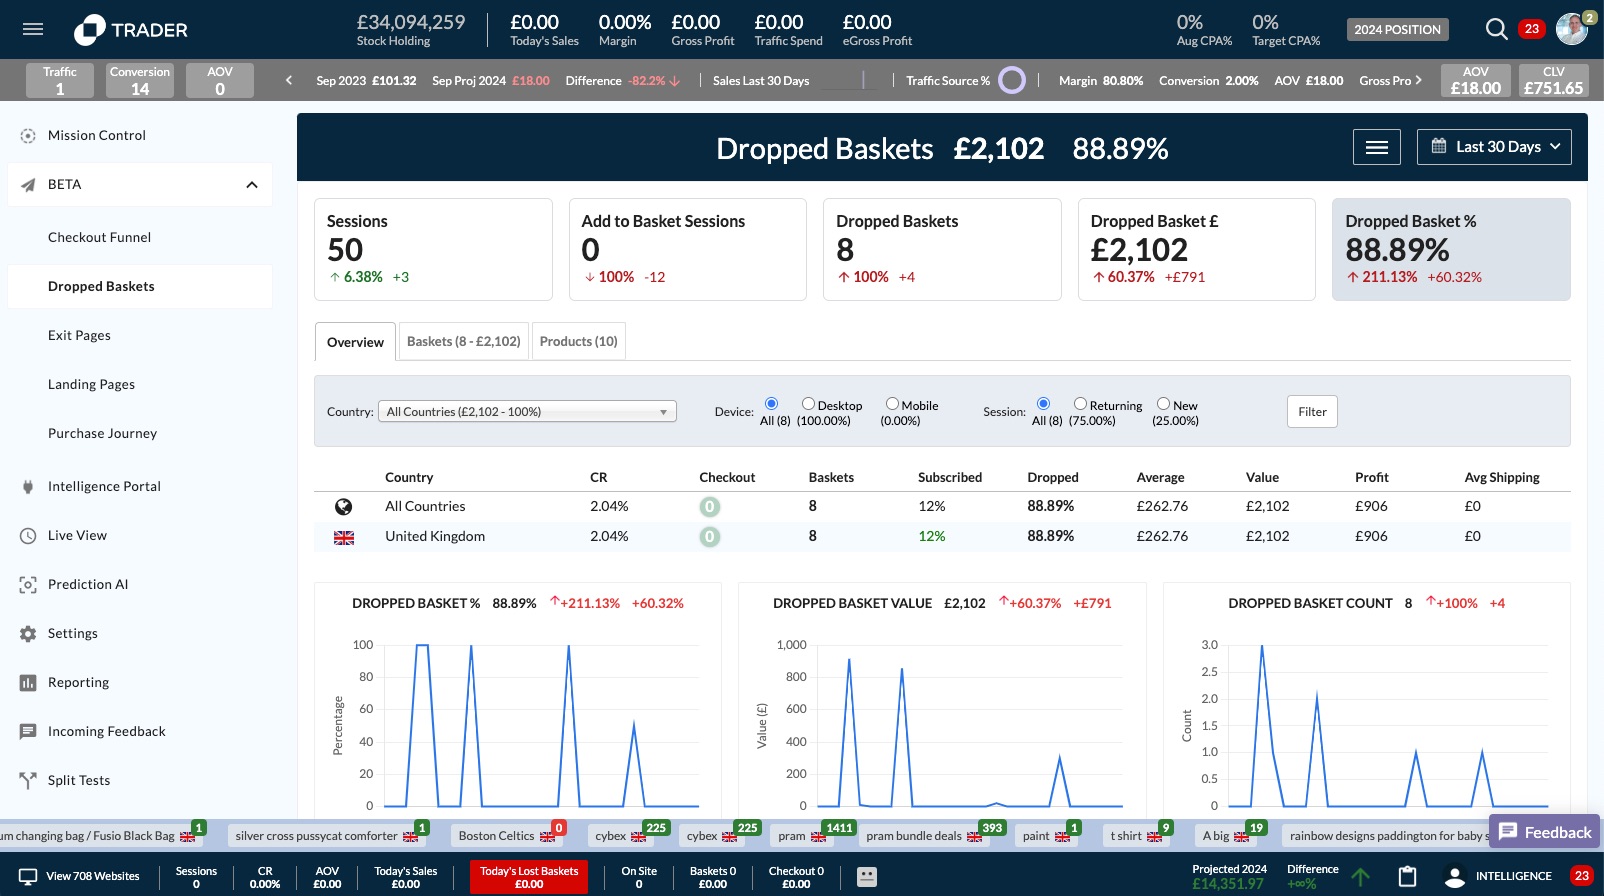Click the monitor icon by View 708 Websites
Image resolution: width=1604 pixels, height=896 pixels.
pyautogui.click(x=28, y=876)
